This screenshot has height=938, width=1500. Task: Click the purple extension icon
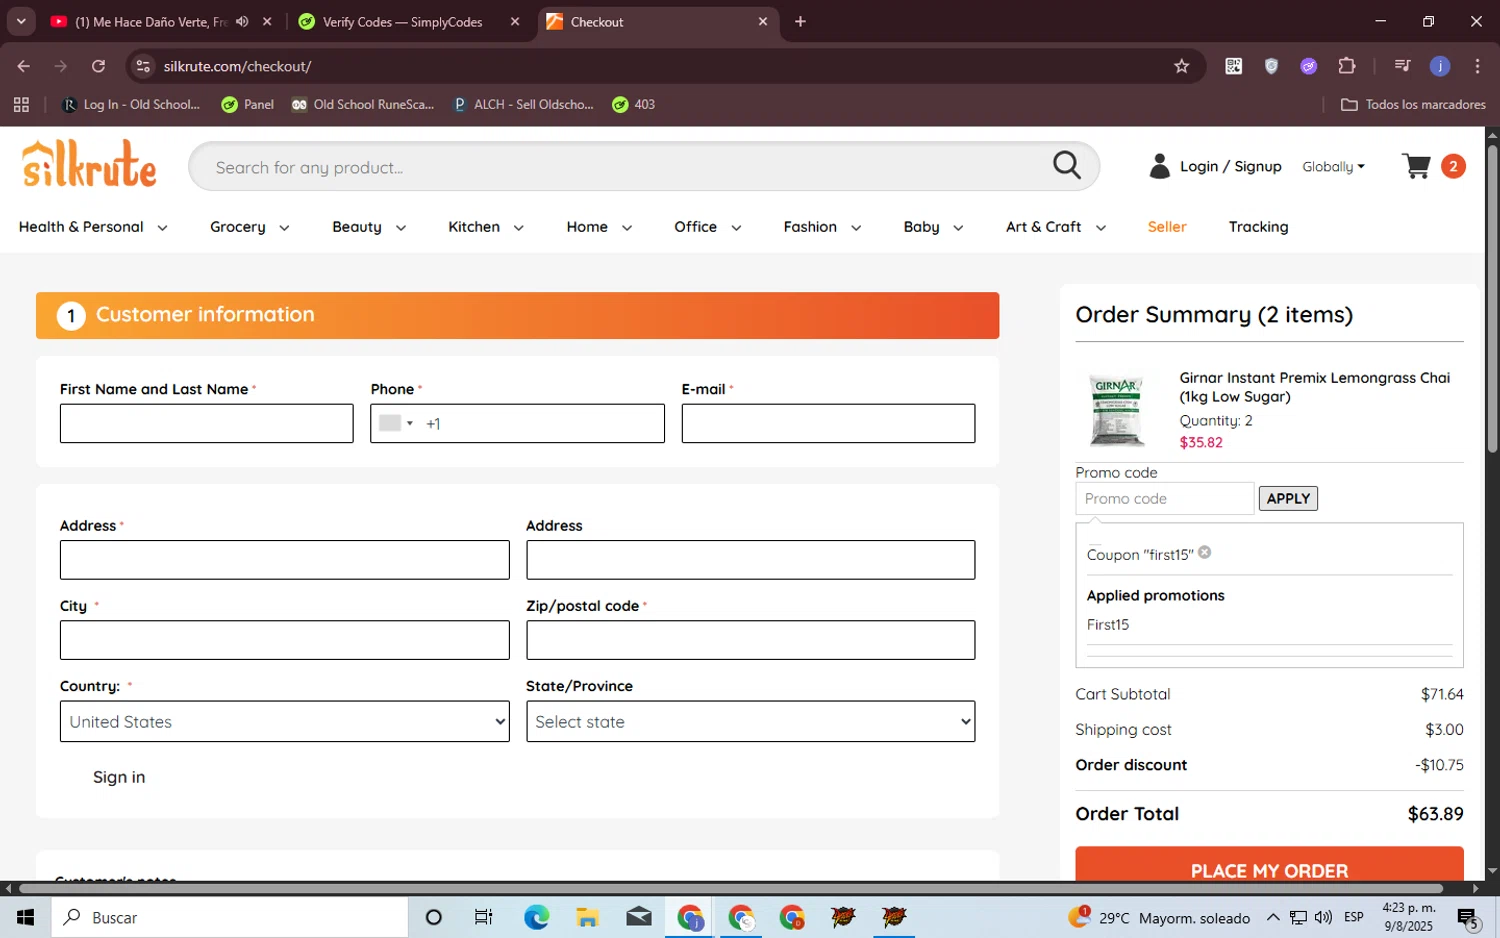tap(1309, 66)
